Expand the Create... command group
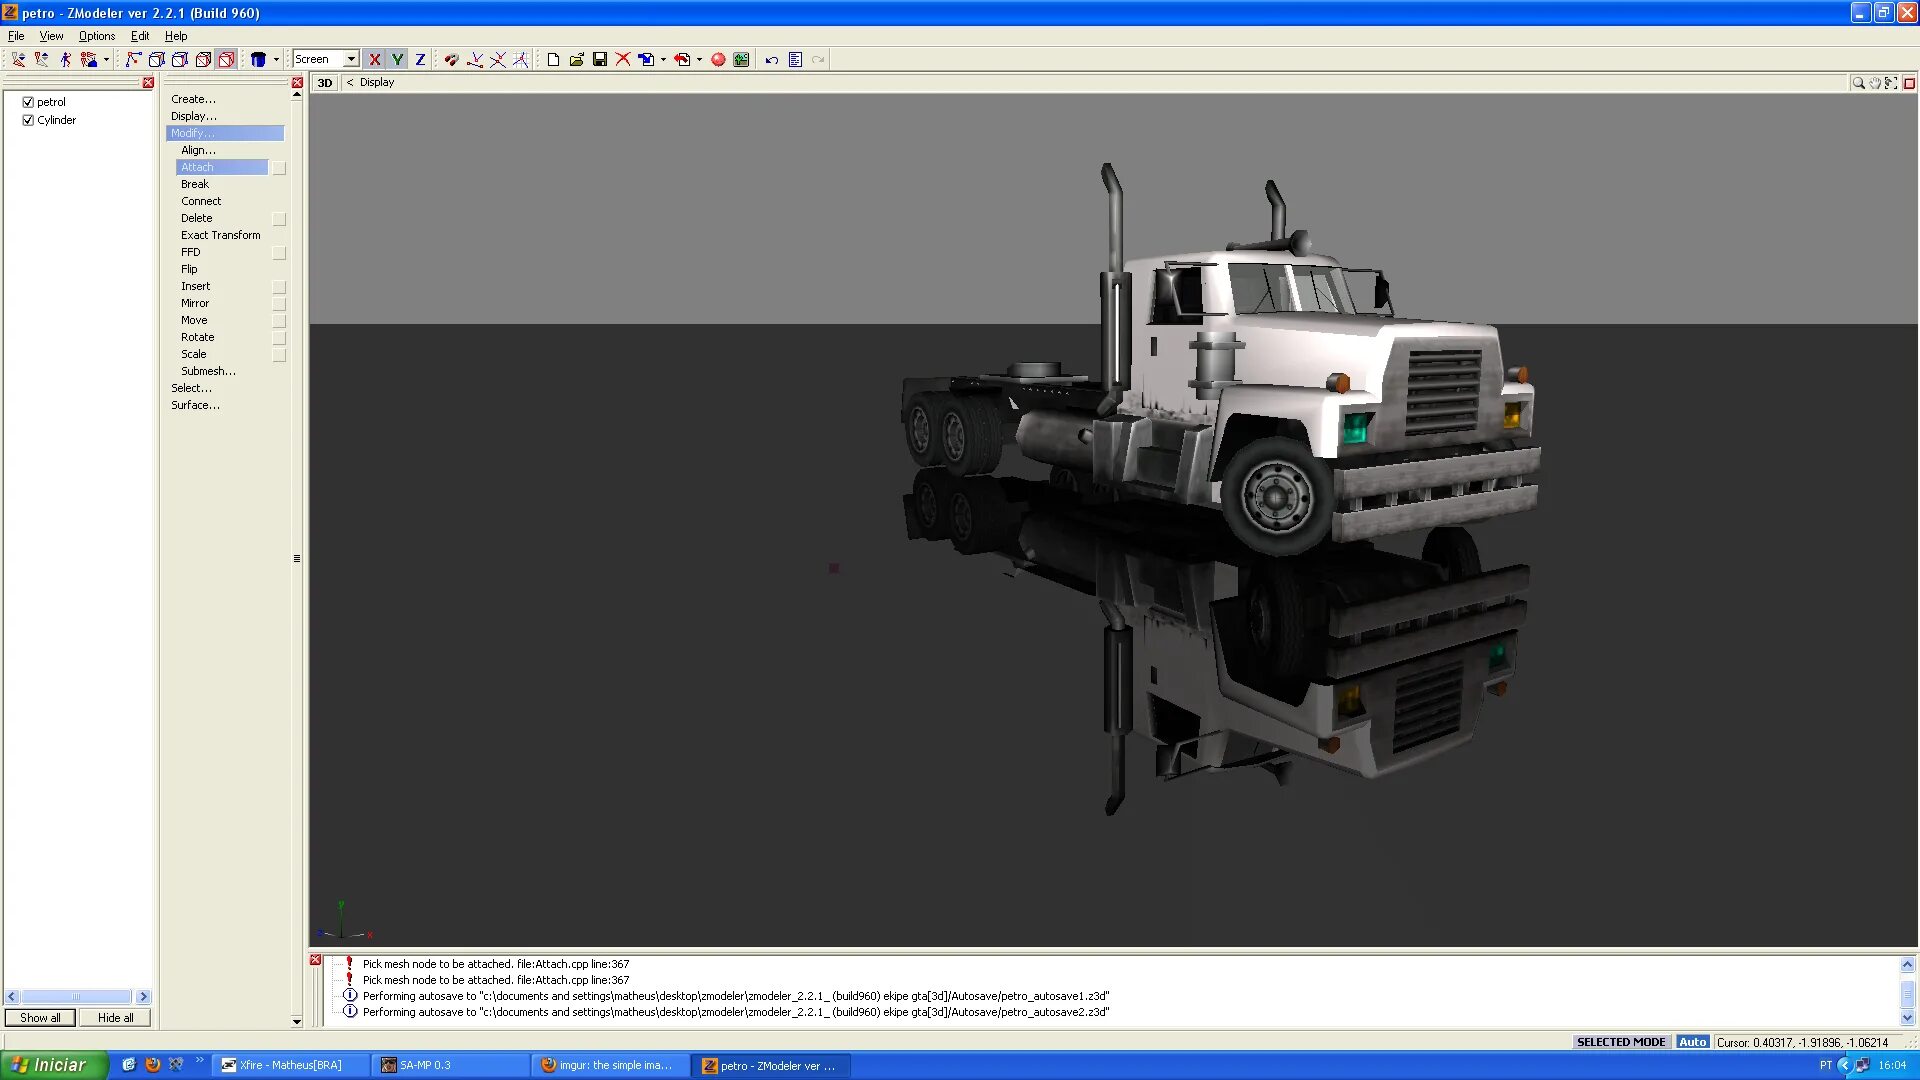The image size is (1920, 1080). pos(193,99)
